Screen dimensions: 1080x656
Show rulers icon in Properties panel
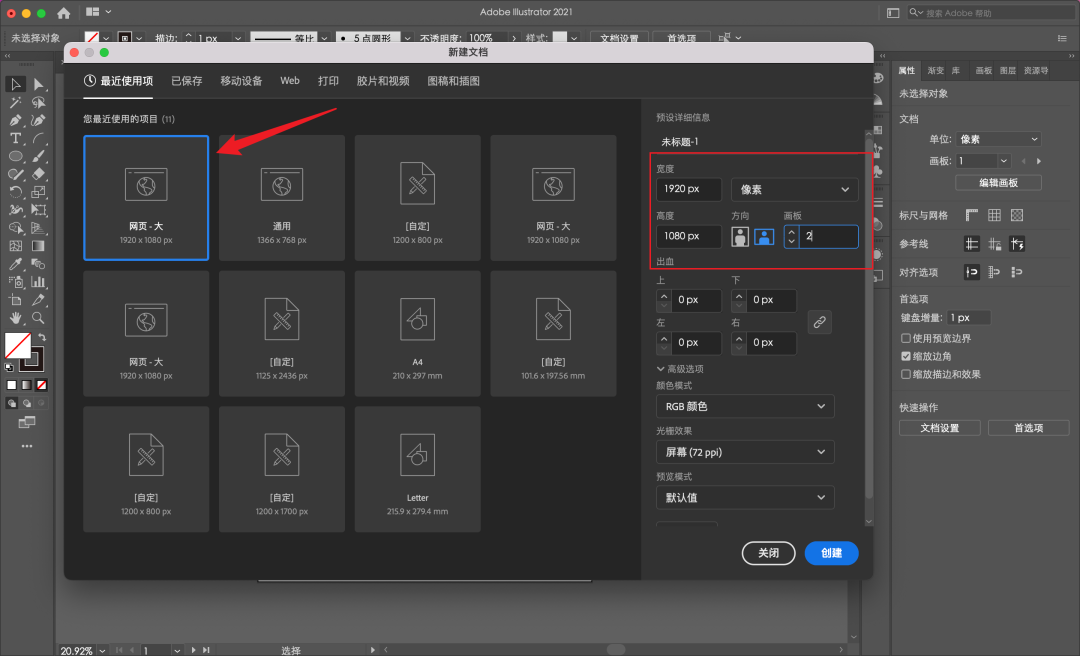(x=971, y=216)
